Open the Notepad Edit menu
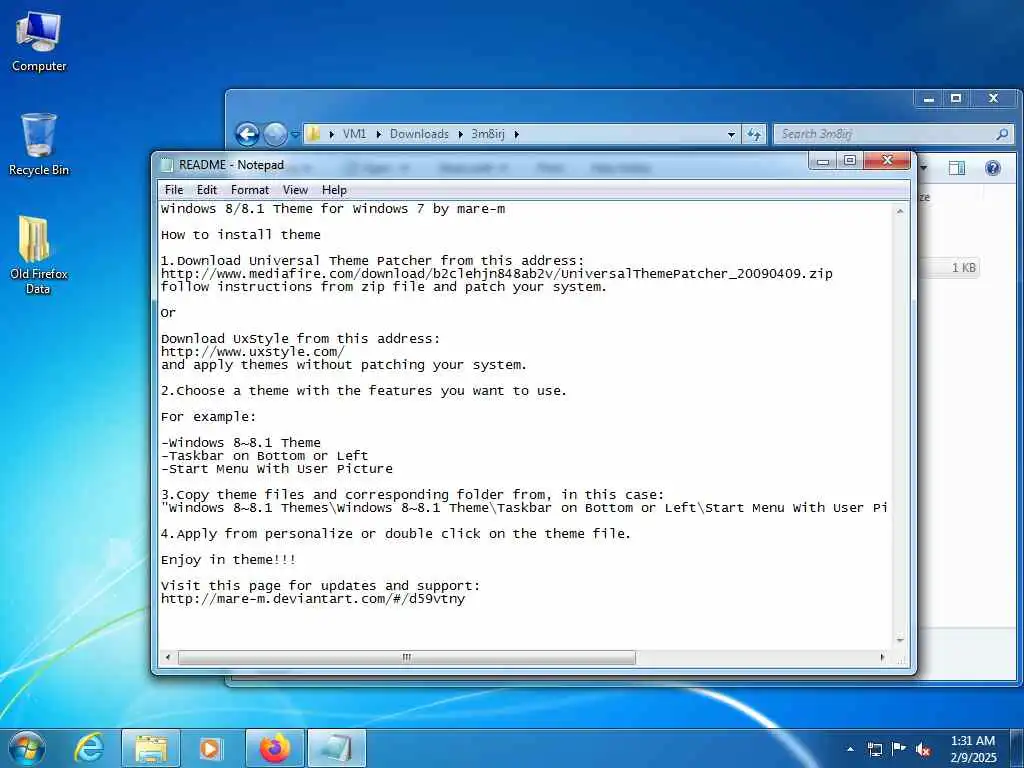The height and width of the screenshot is (768, 1024). coord(206,190)
